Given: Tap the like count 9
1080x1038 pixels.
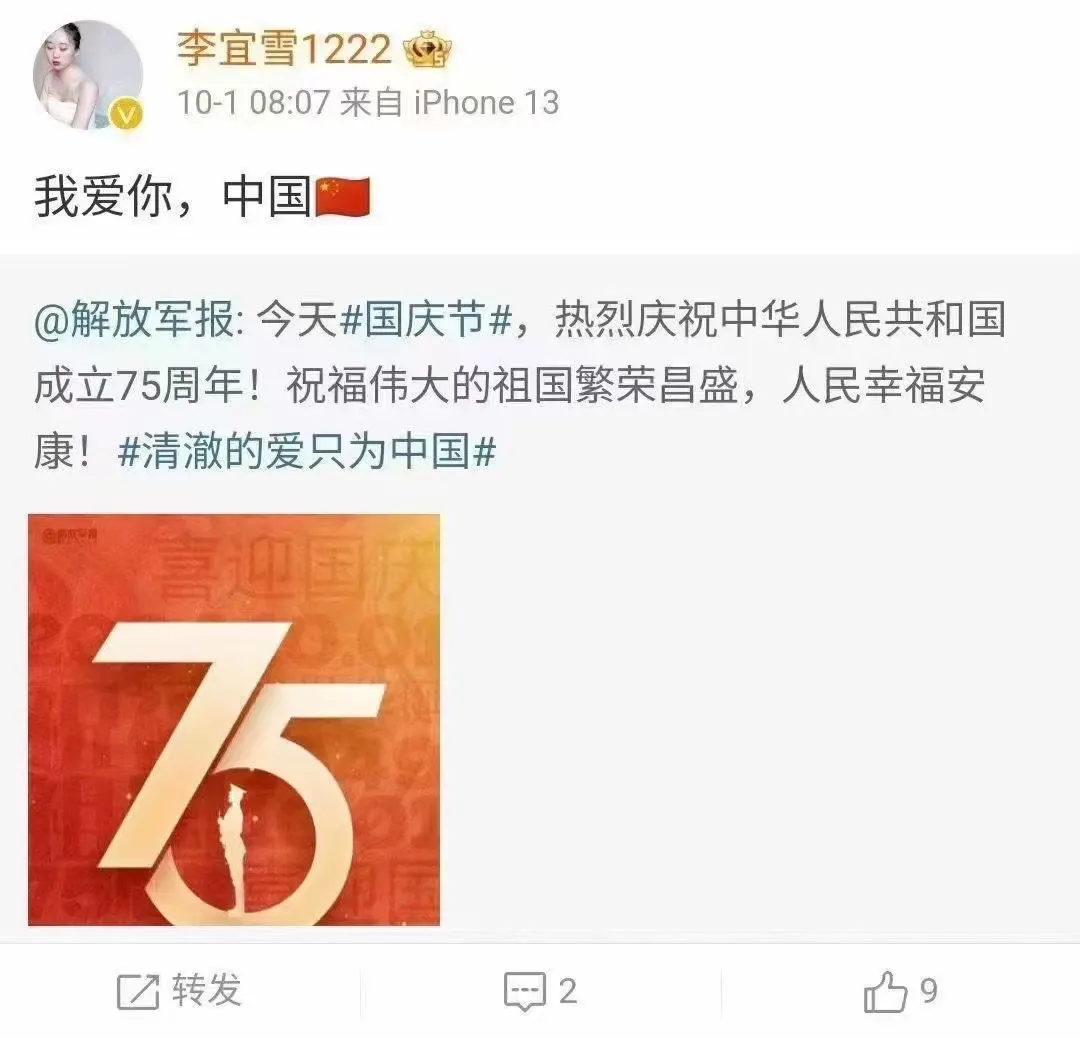Looking at the screenshot, I should coord(929,992).
